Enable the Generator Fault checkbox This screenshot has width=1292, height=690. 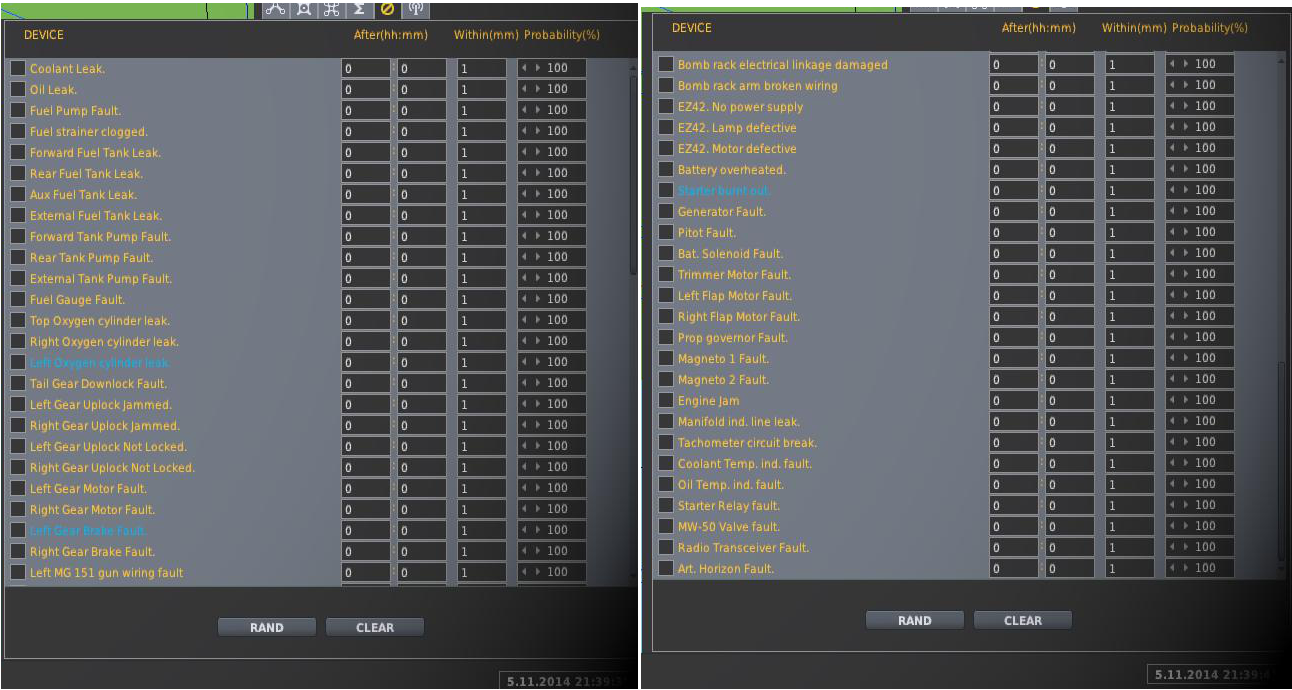[x=666, y=211]
